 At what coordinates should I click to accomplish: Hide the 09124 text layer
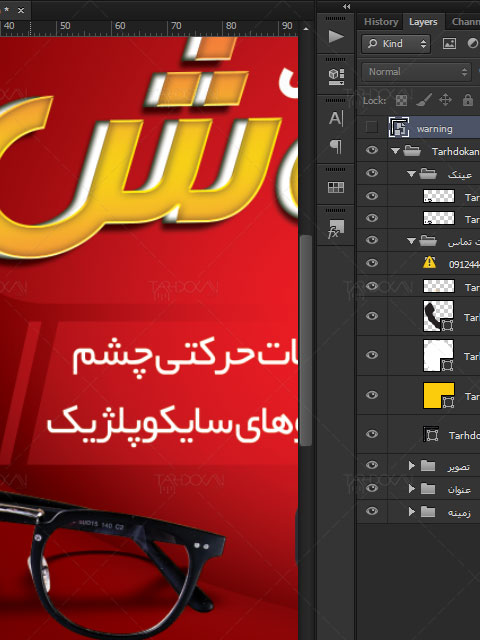coord(371,263)
